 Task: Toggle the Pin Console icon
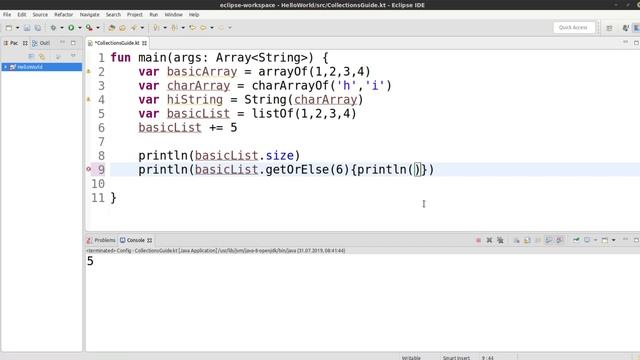(576, 240)
